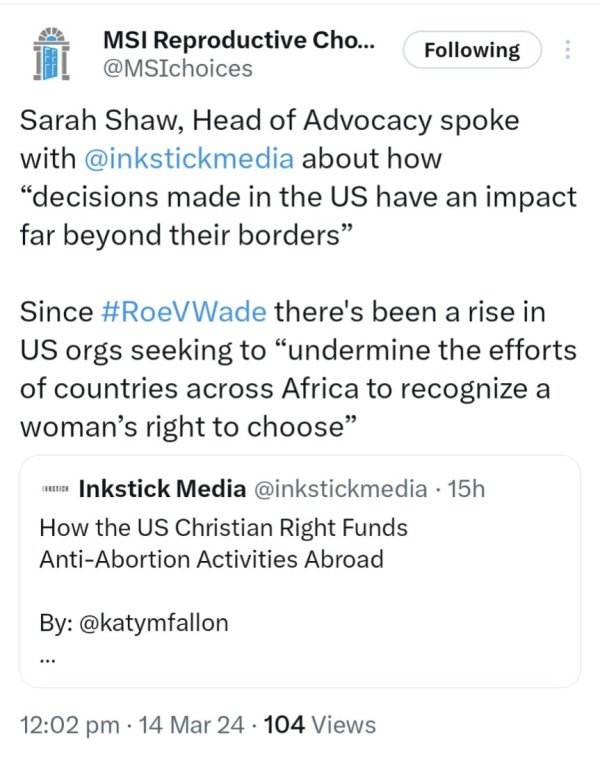Screen dimensions: 600x757
Task: Click the @MSIchoices handle
Action: coord(177,68)
